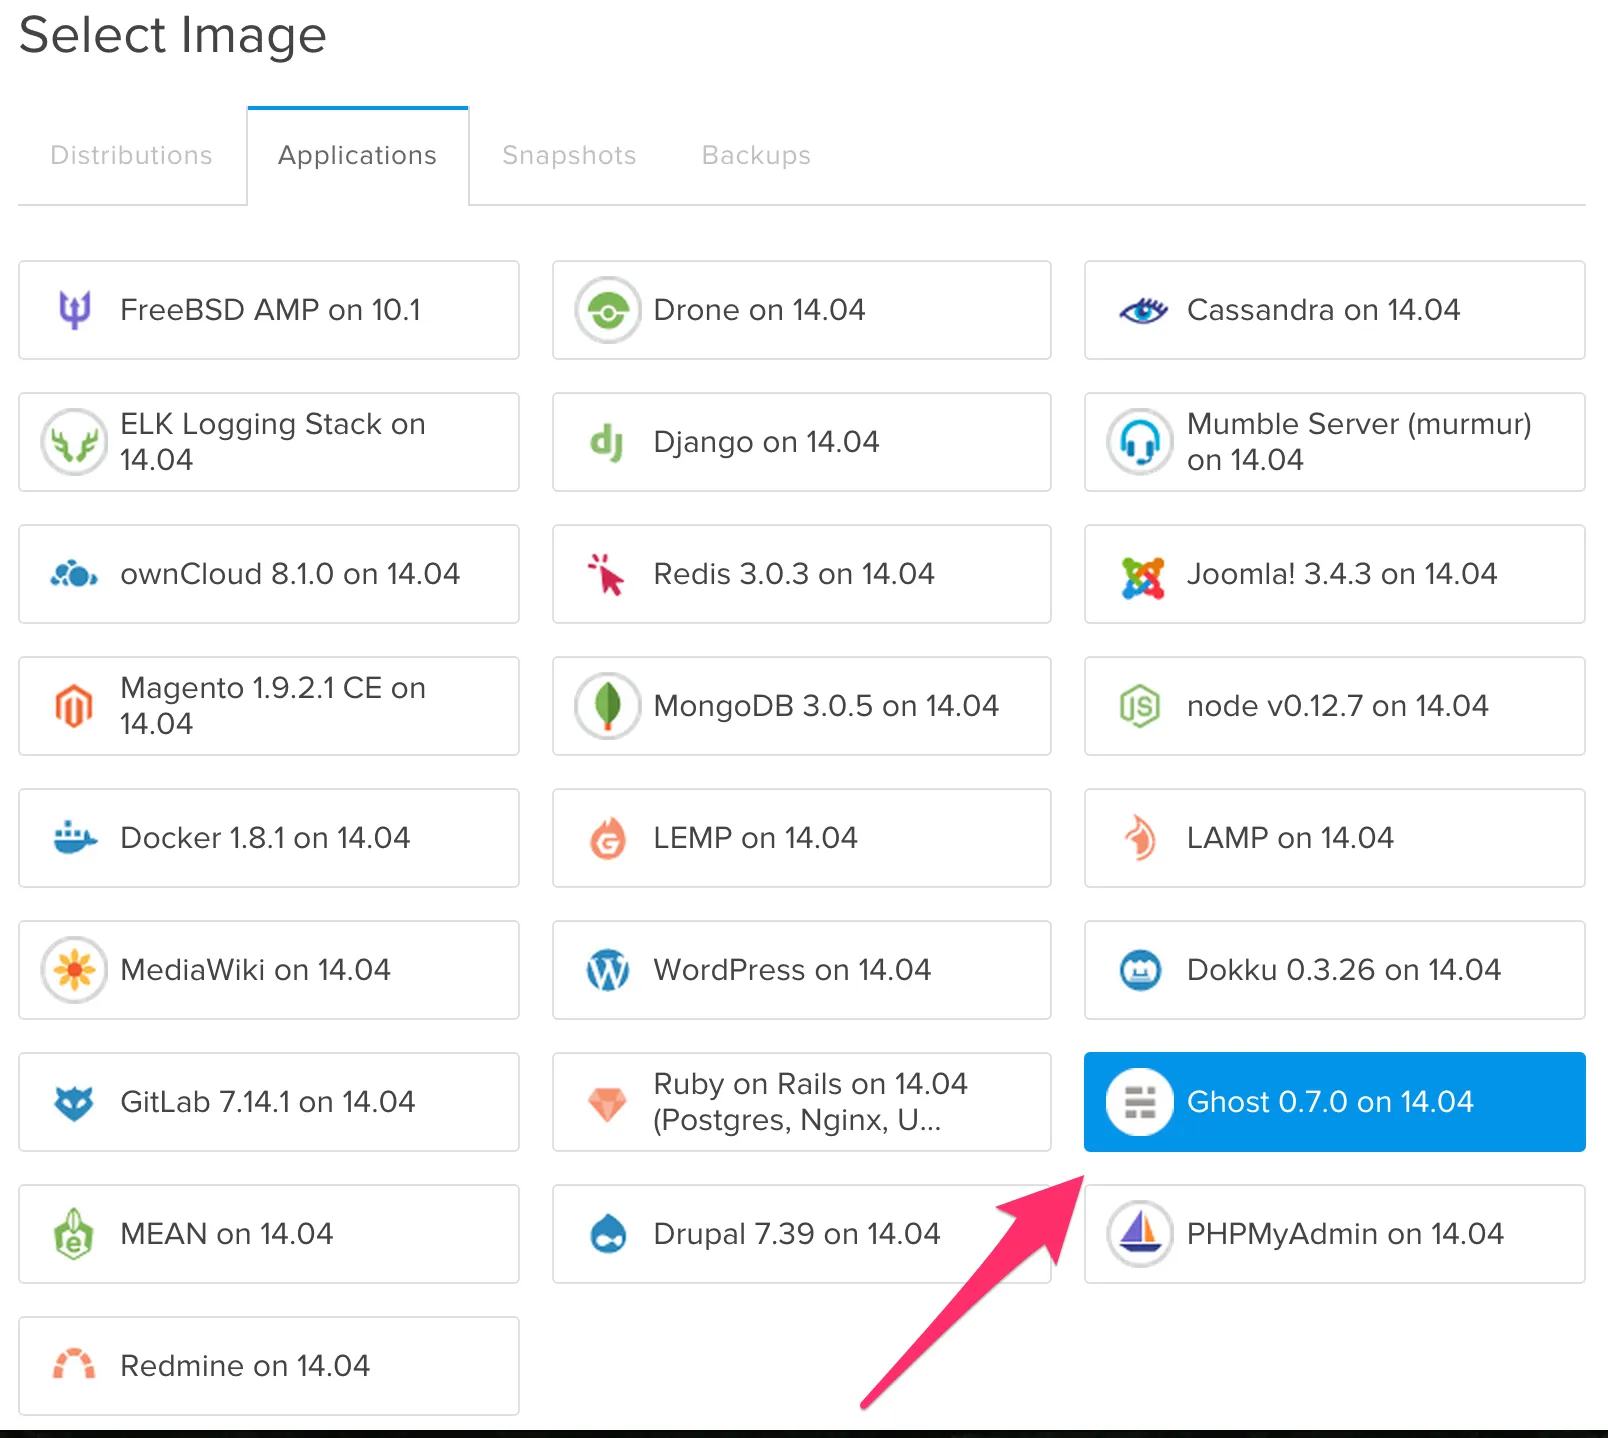The width and height of the screenshot is (1608, 1438).
Task: Select Dokku 0.3.26 on 14.04 label
Action: click(1344, 970)
